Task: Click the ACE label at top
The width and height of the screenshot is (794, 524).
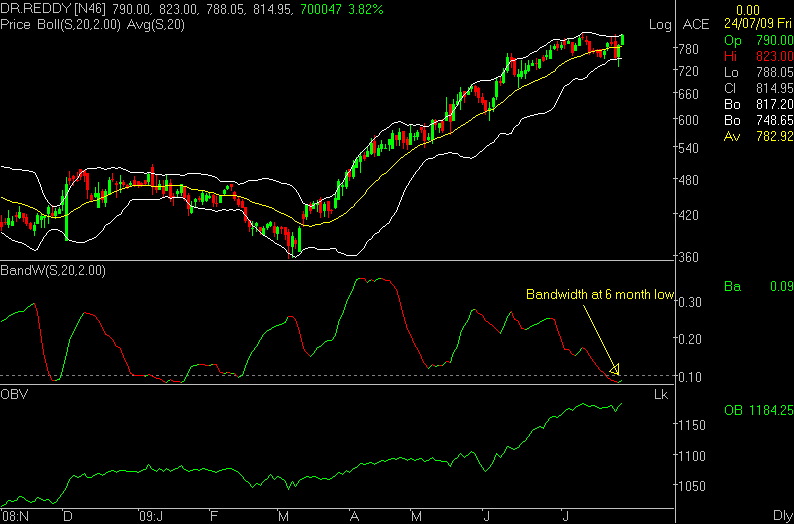Action: 696,24
